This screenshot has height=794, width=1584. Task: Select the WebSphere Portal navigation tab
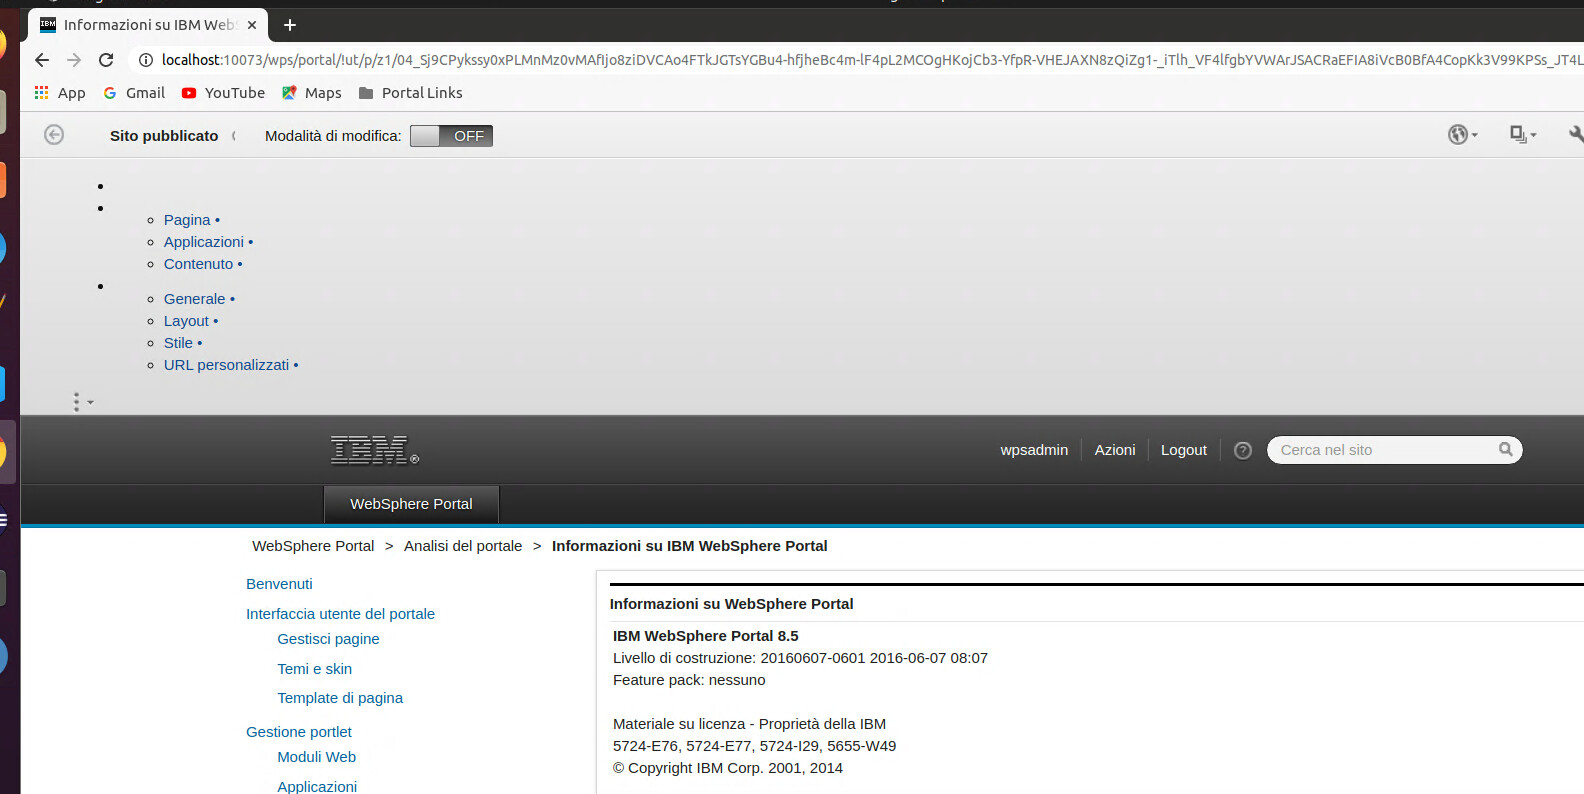click(x=411, y=504)
